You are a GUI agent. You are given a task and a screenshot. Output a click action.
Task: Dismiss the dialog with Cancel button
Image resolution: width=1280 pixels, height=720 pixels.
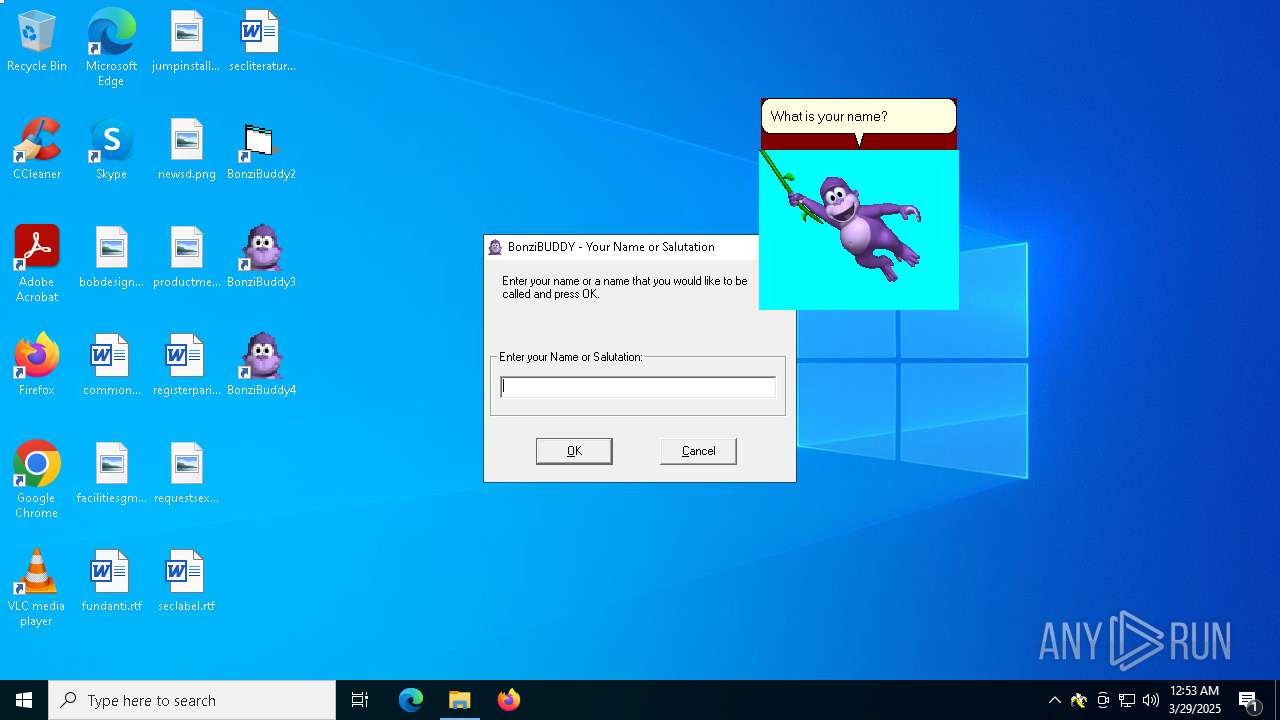coord(698,451)
